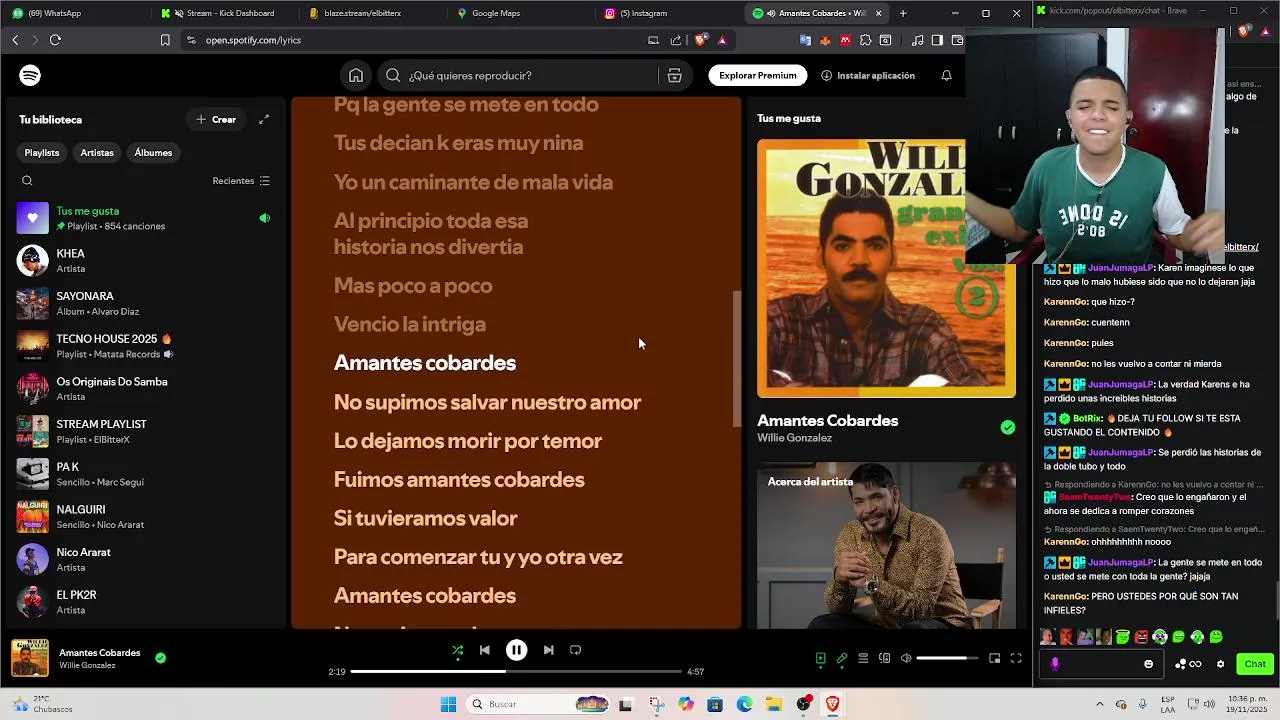Open a new browser tab
This screenshot has width=1280, height=720.
(x=903, y=13)
